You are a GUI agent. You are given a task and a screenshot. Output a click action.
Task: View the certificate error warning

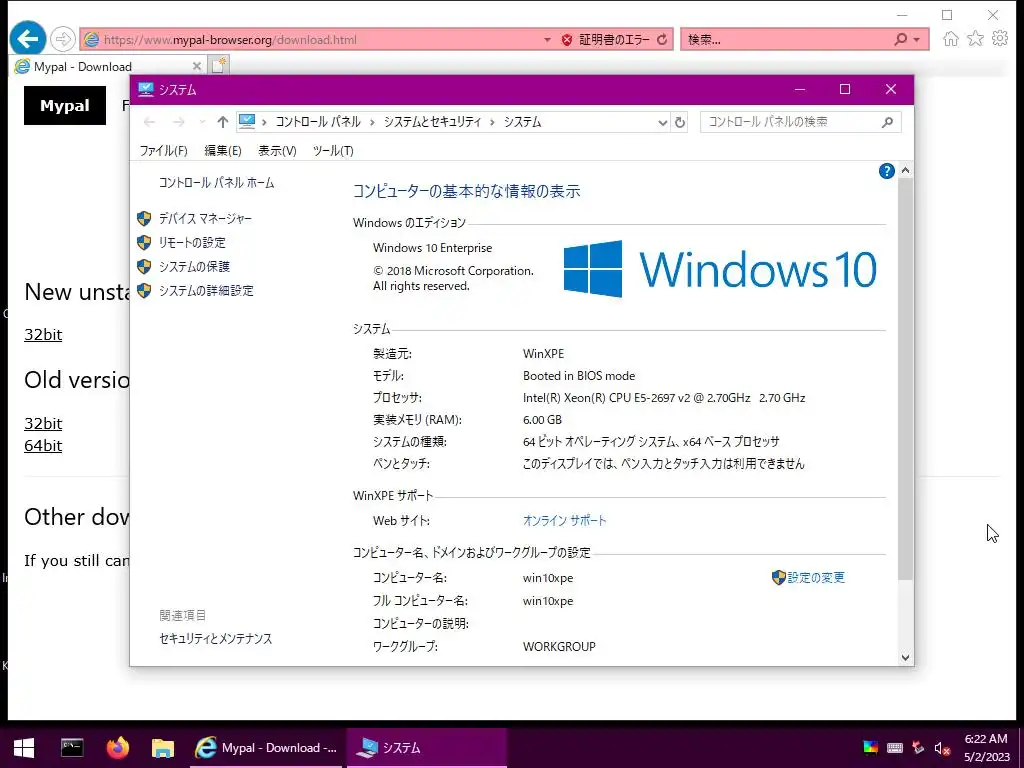click(605, 39)
